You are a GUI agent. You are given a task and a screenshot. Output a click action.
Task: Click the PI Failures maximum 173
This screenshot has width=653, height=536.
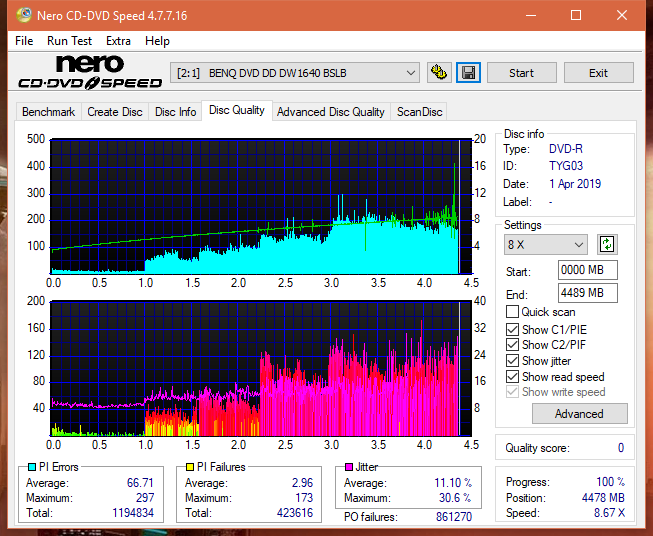[304, 498]
